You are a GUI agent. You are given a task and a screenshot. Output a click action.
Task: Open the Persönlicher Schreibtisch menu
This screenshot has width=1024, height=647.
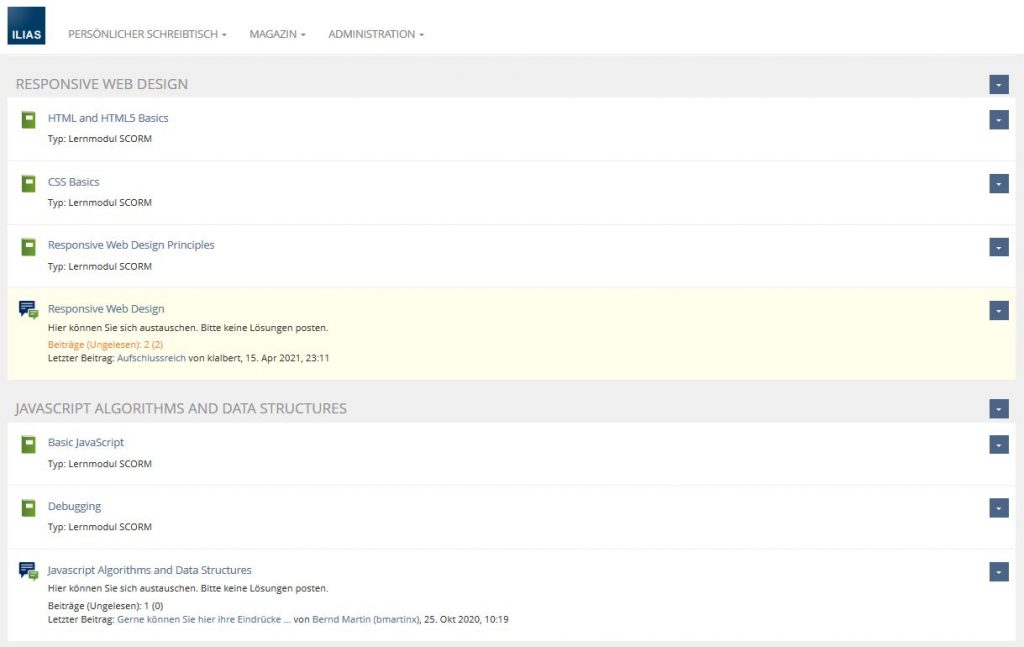[x=147, y=34]
